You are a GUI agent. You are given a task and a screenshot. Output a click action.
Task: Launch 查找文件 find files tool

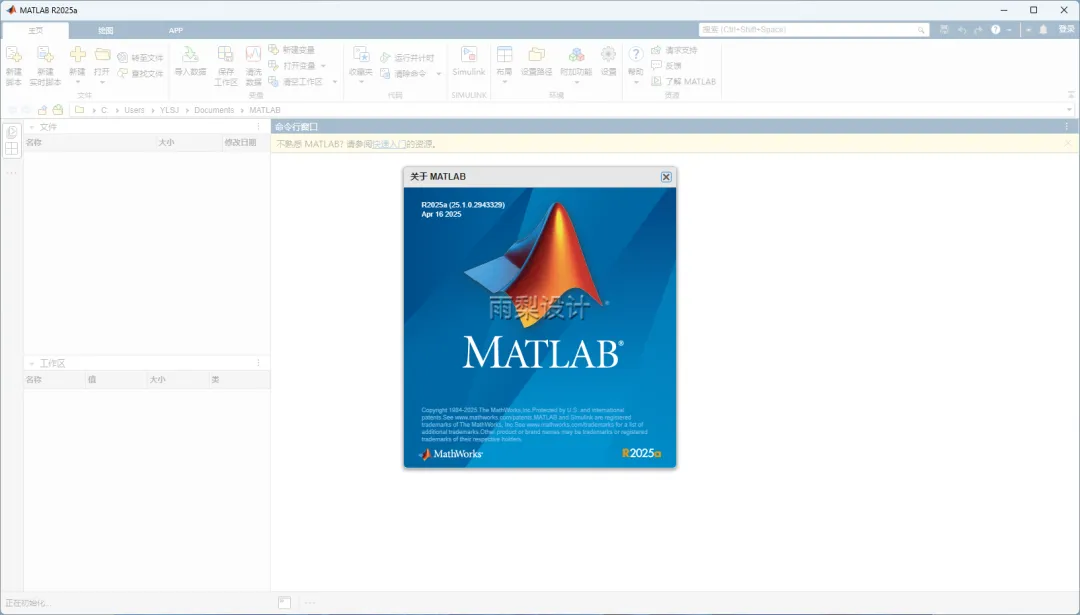point(141,73)
